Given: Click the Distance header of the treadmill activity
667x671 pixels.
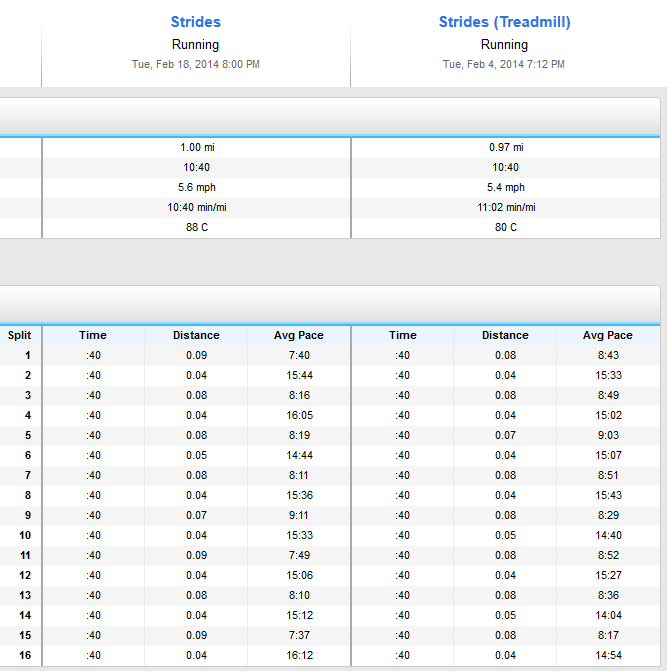Looking at the screenshot, I should pos(505,335).
